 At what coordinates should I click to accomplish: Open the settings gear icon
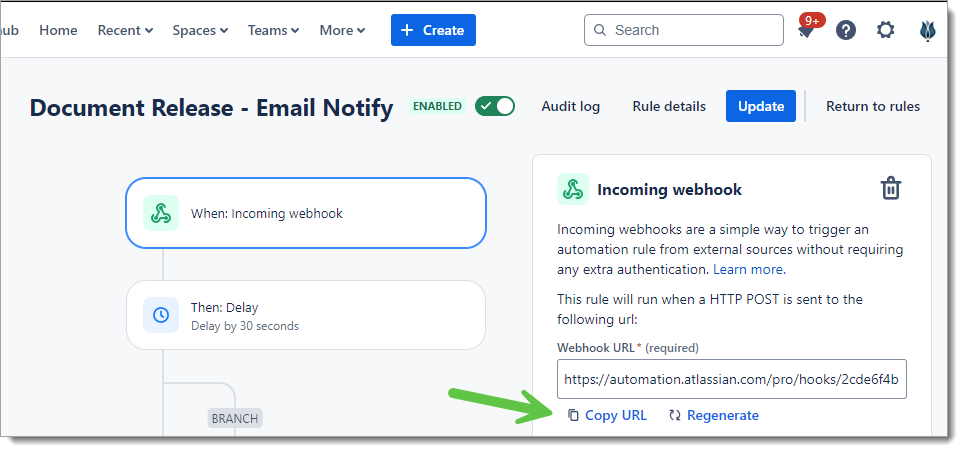[x=886, y=30]
